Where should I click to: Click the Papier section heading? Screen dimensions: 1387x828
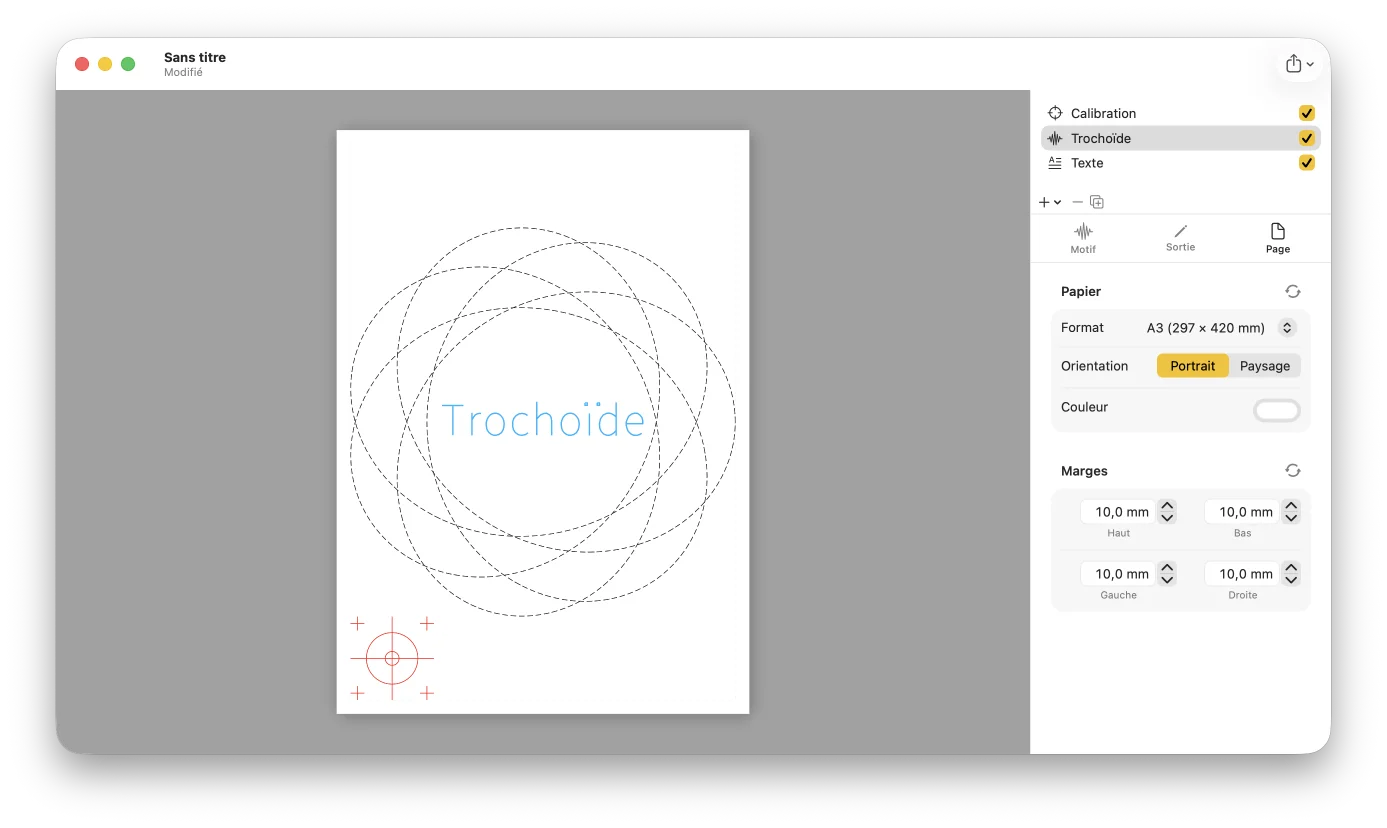(x=1081, y=291)
